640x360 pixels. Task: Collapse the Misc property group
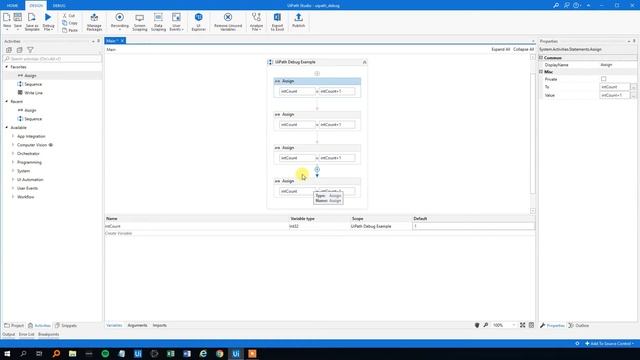(x=541, y=72)
